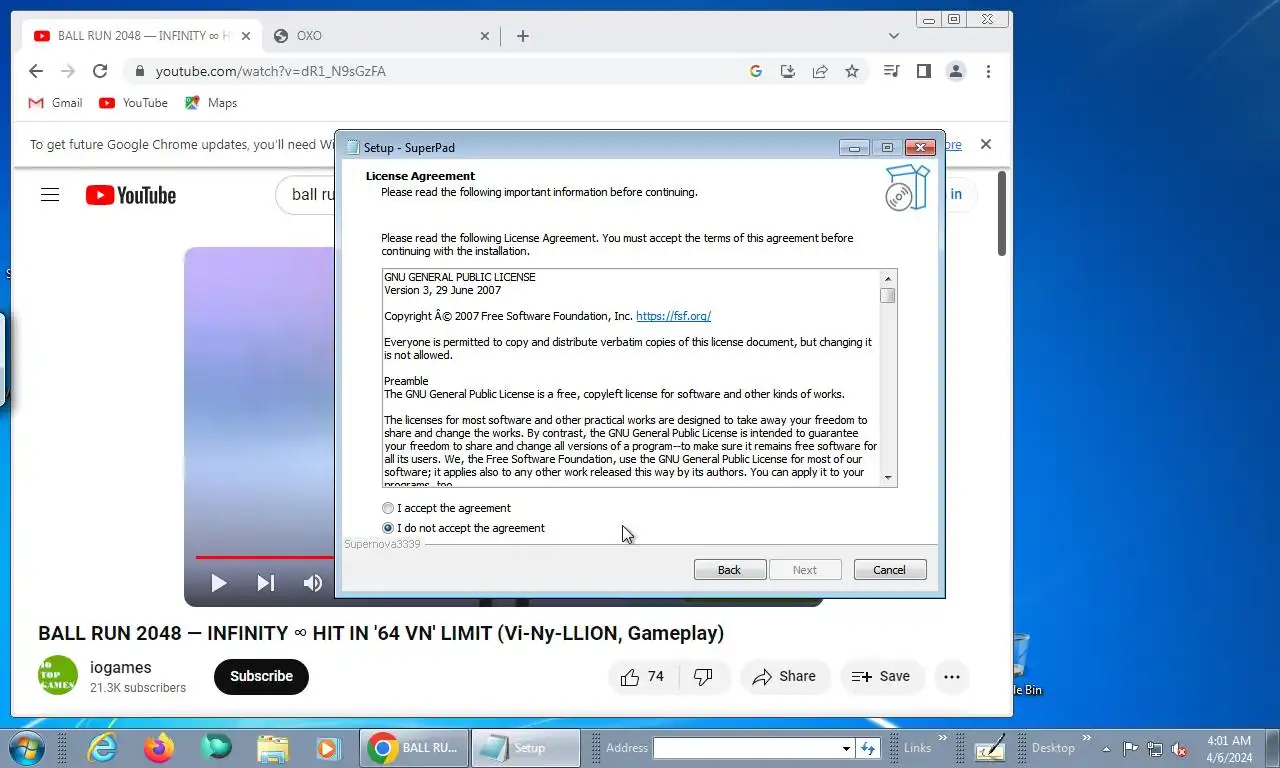
Task: Skip to next video
Action: click(266, 583)
